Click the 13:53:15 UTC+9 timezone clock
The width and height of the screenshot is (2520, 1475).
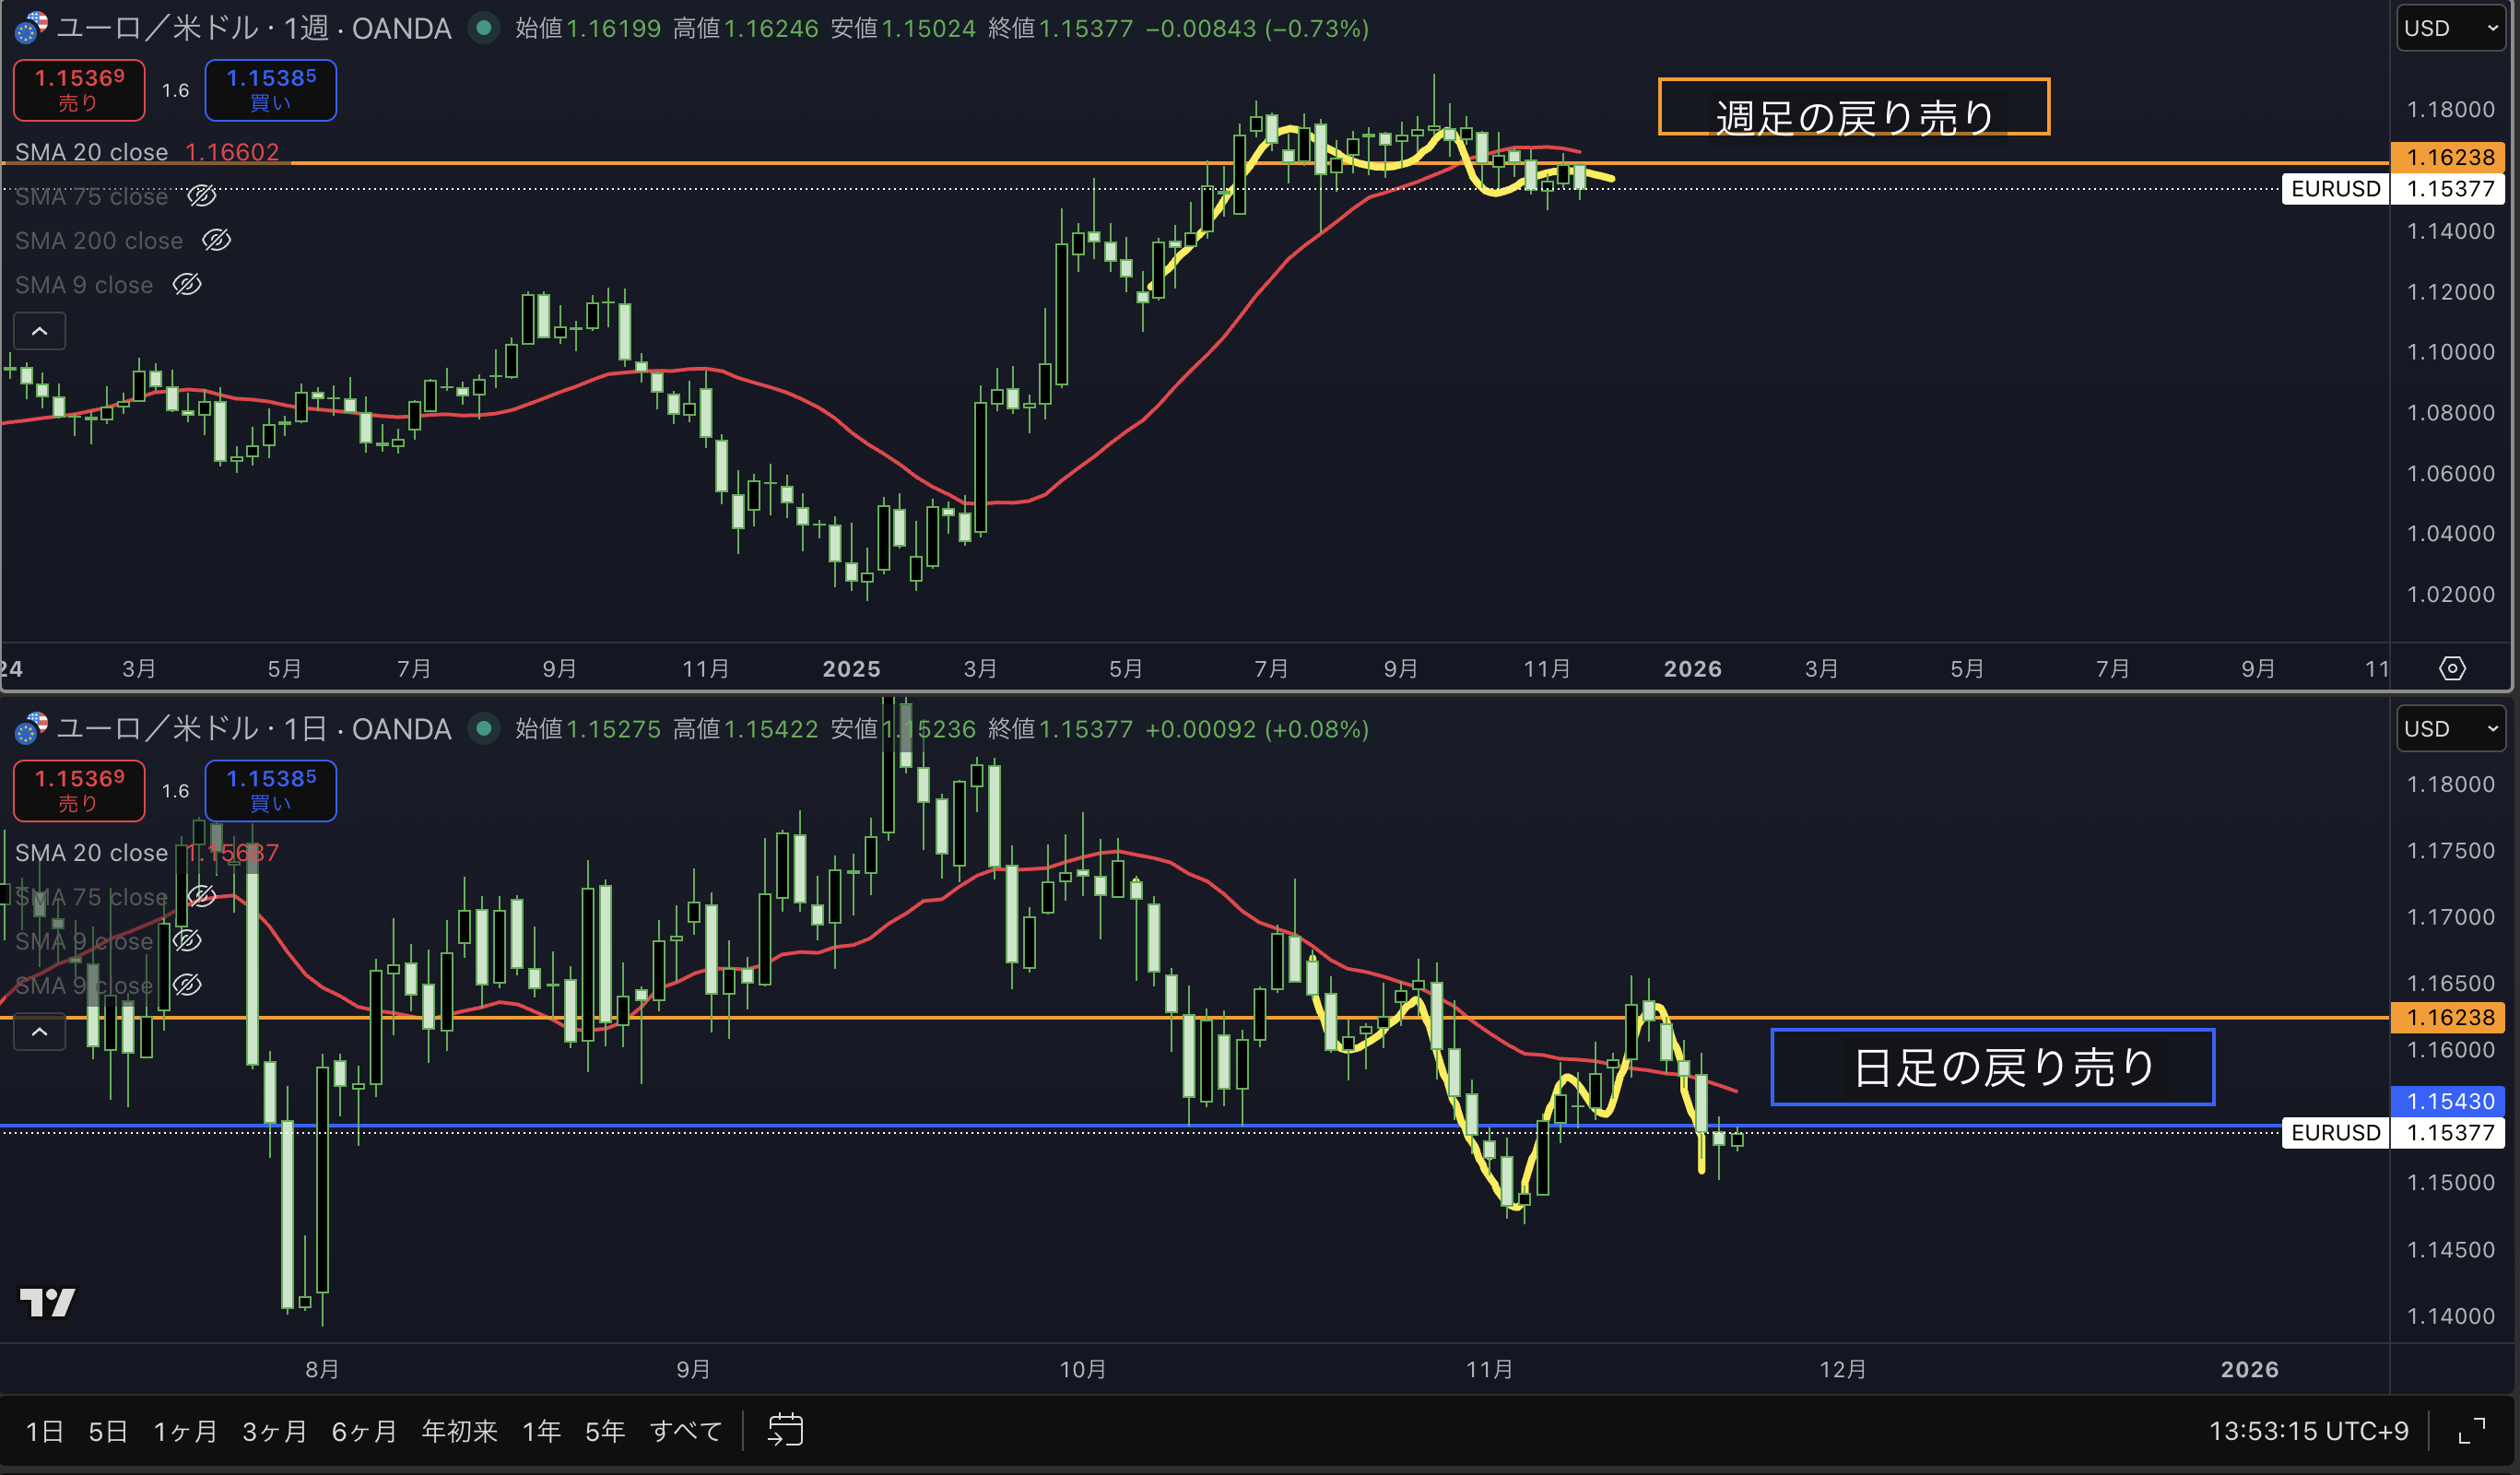tap(2308, 1431)
